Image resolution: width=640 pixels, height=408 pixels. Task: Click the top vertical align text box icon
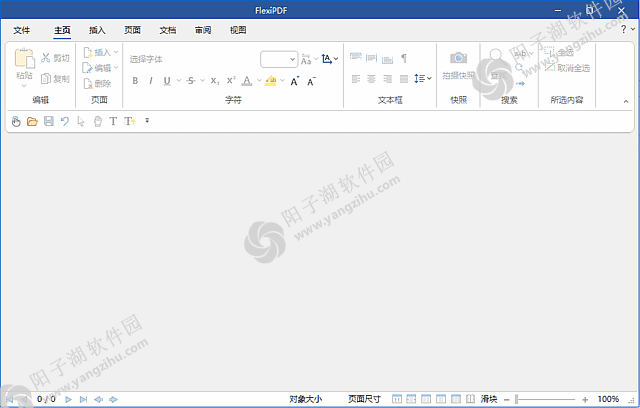point(356,58)
